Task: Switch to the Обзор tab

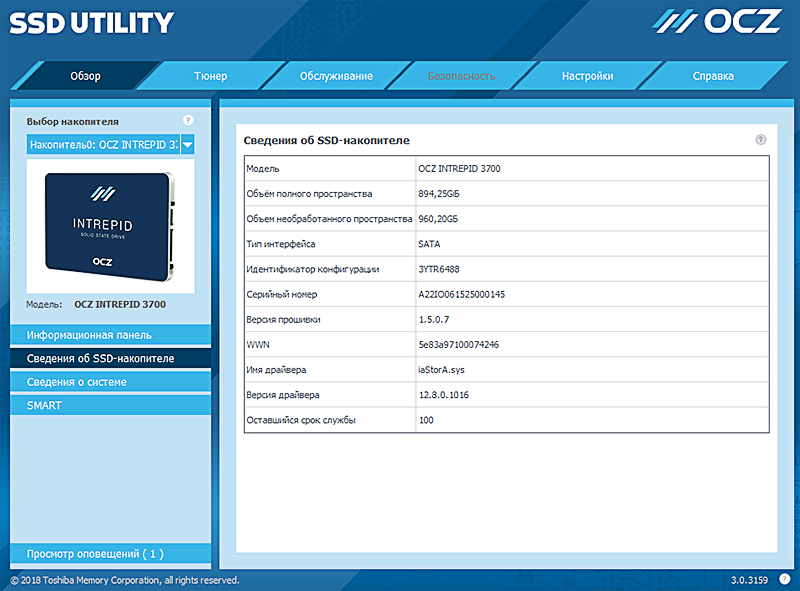Action: pyautogui.click(x=85, y=76)
